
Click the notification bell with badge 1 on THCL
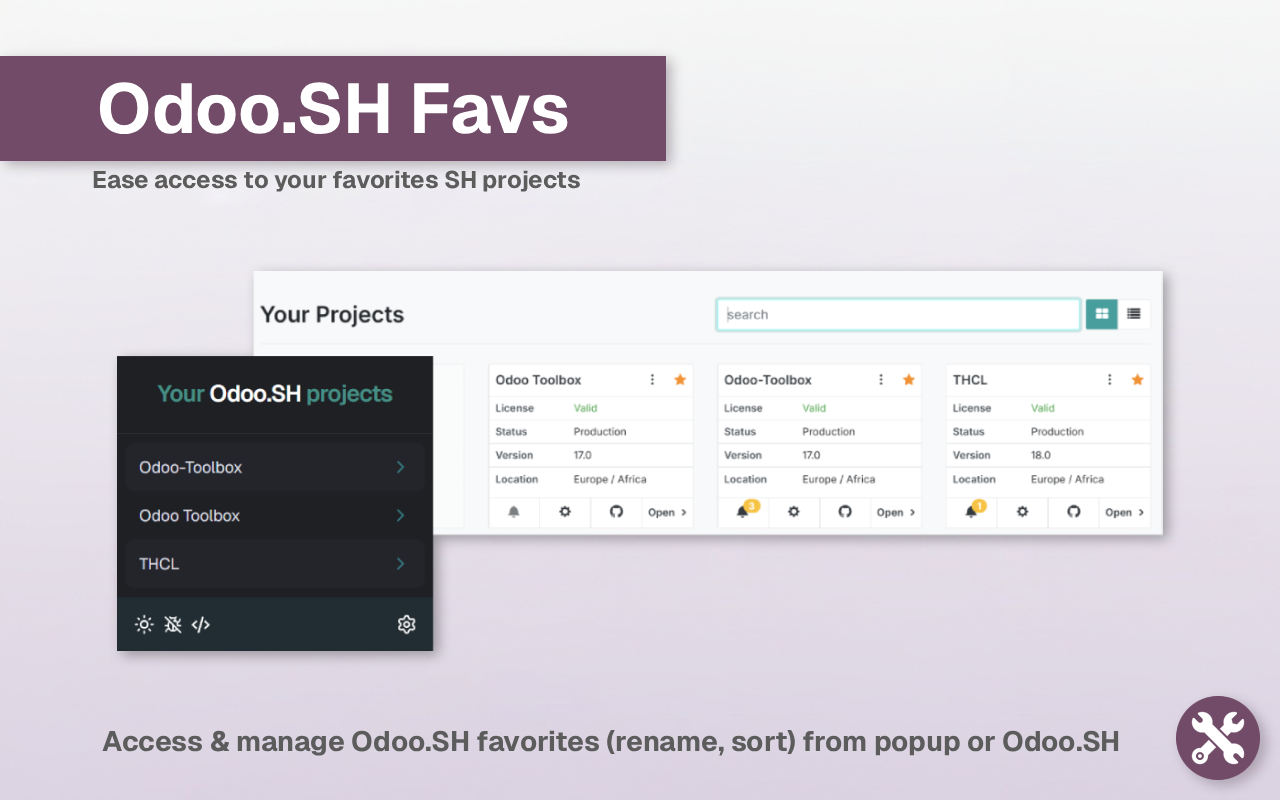click(971, 512)
